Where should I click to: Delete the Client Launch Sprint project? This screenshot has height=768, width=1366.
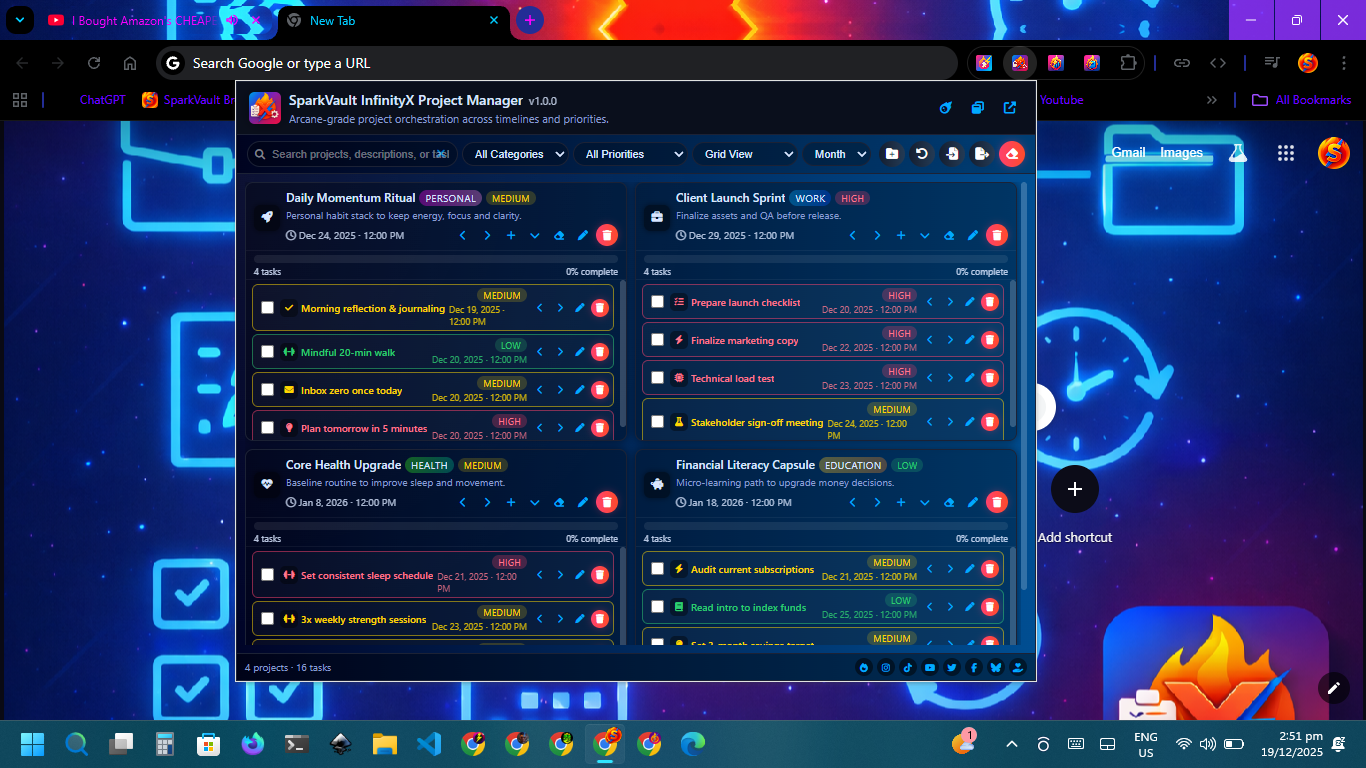996,236
